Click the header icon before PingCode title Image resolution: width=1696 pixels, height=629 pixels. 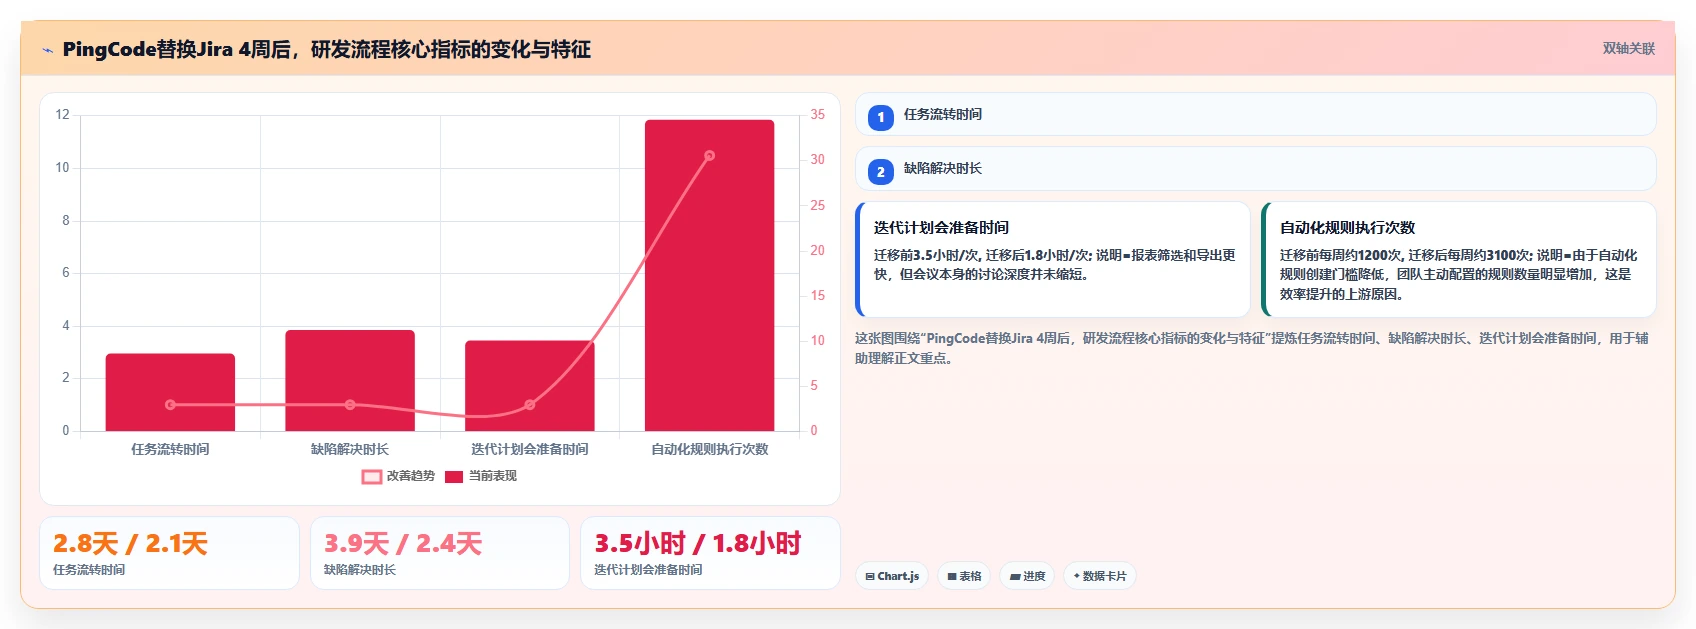[47, 50]
